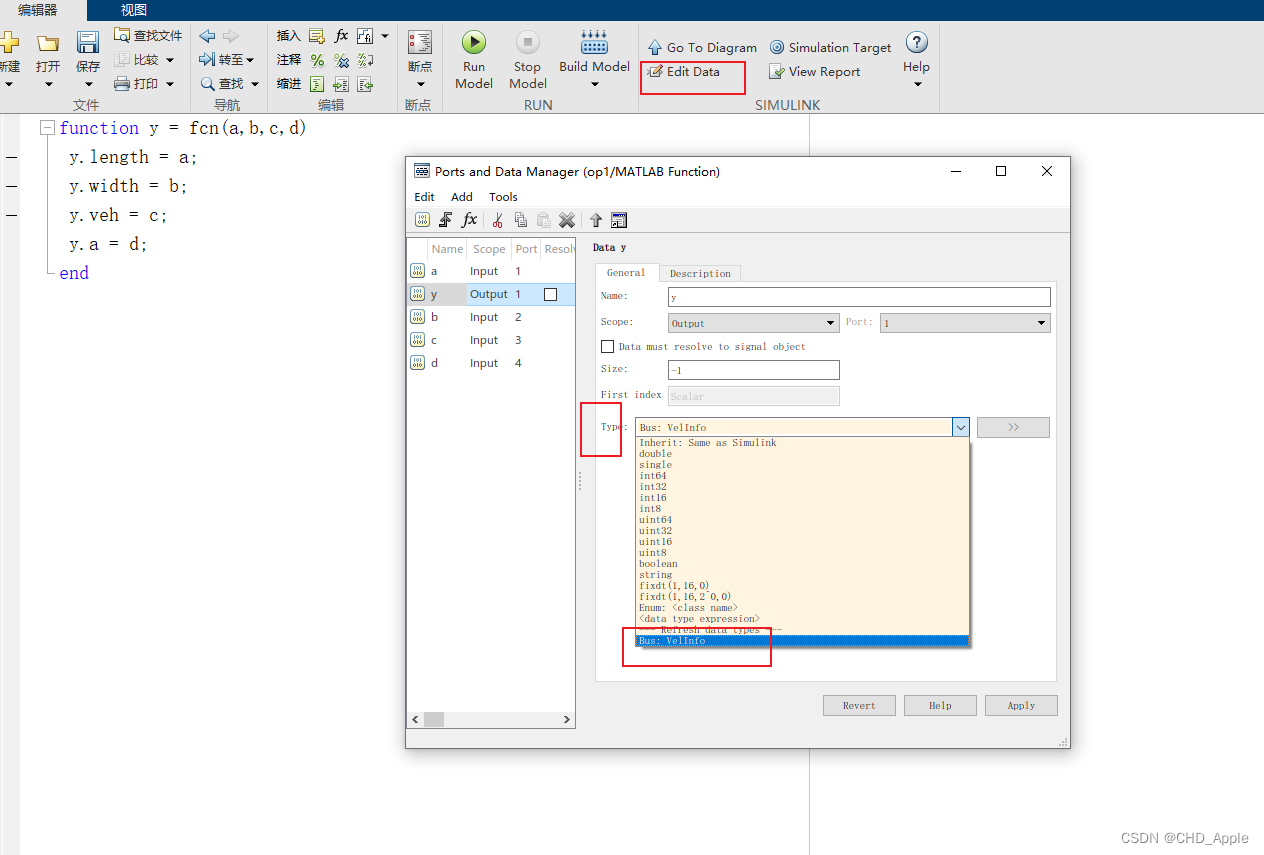The width and height of the screenshot is (1264, 855).
Task: Expand the 转至 (Go To) dropdown
Action: (250, 60)
